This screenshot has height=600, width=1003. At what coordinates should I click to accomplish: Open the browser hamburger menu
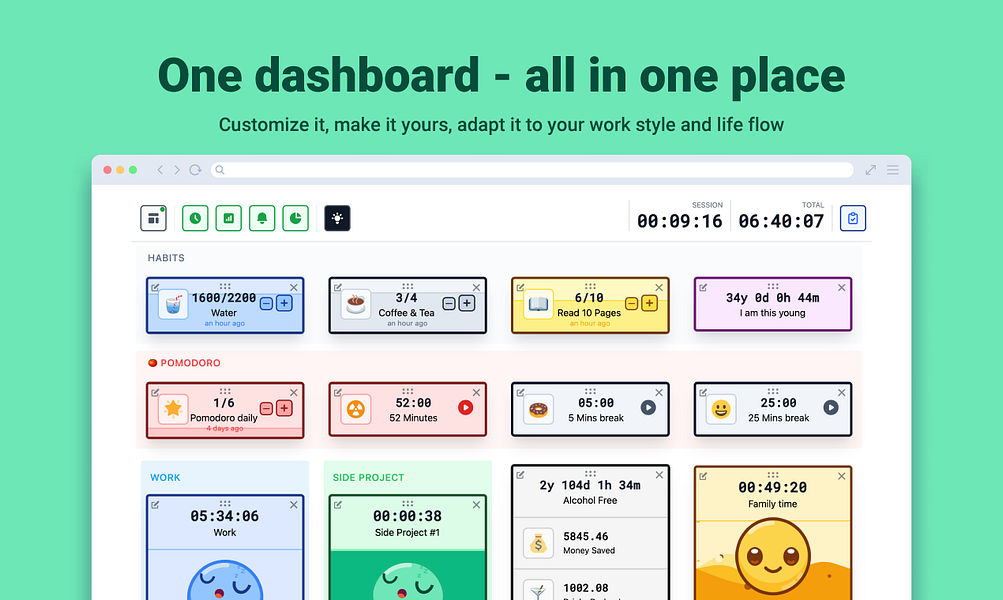(892, 170)
